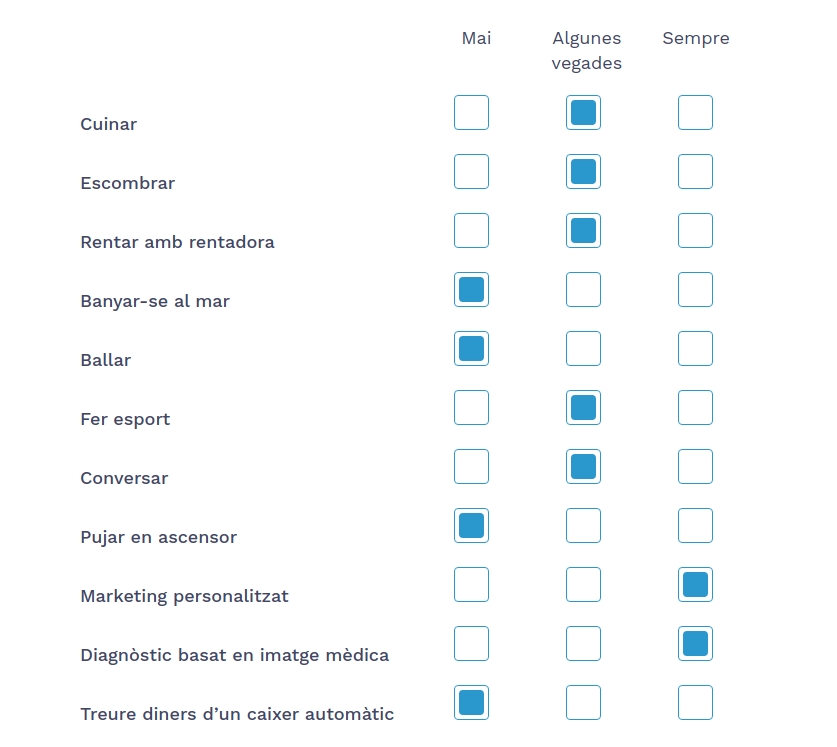Select 'Algunes vegades' for Pujar en ascensor

click(x=583, y=526)
